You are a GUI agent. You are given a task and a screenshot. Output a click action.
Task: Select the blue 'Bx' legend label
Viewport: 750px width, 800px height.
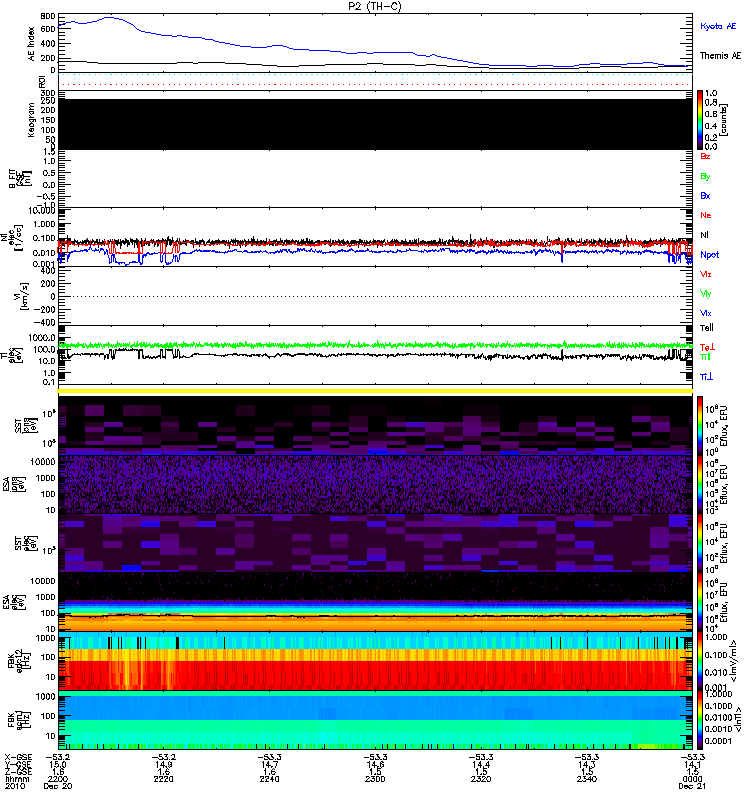(x=705, y=195)
